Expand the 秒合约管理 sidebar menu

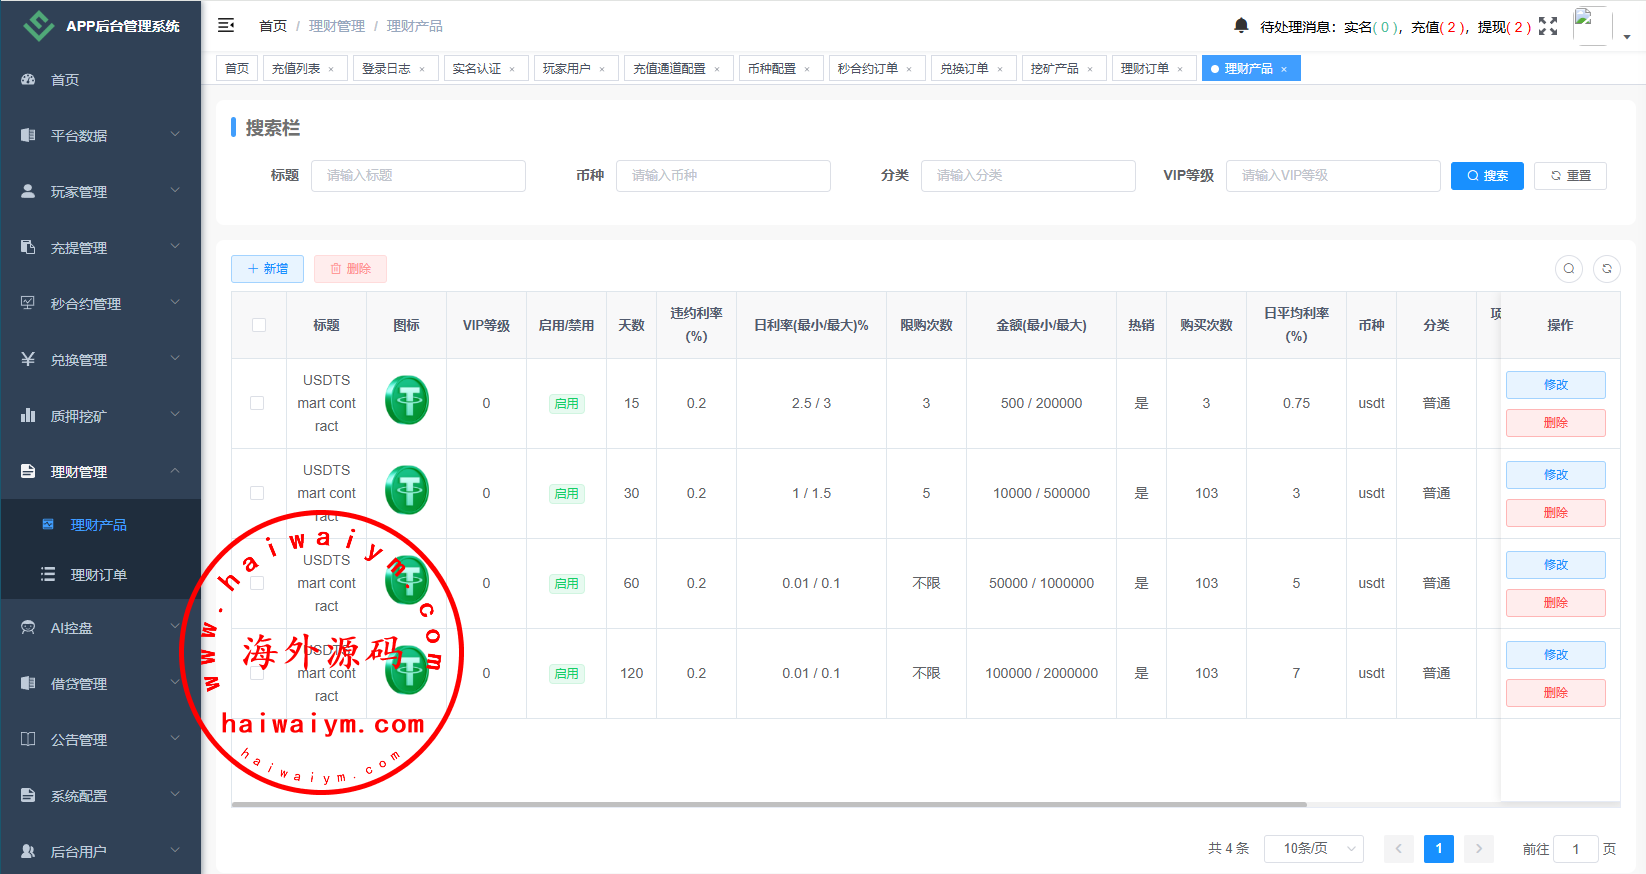[x=100, y=304]
